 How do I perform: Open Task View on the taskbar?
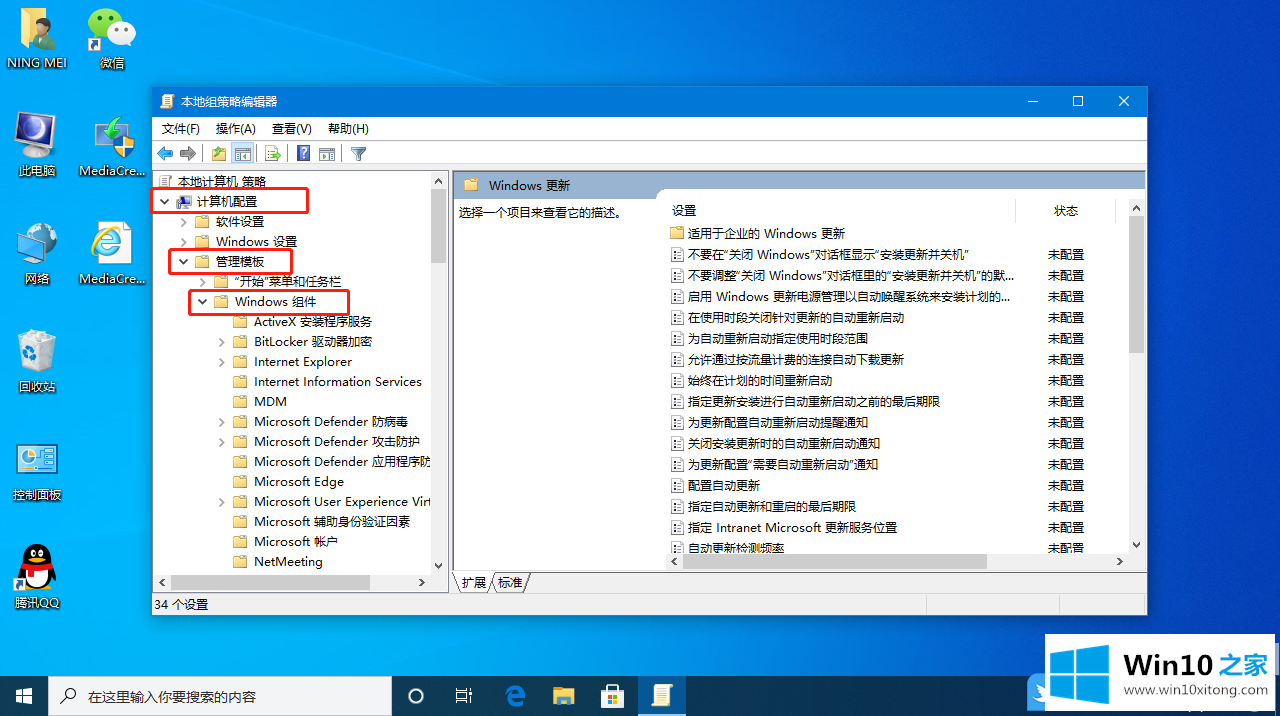point(464,695)
